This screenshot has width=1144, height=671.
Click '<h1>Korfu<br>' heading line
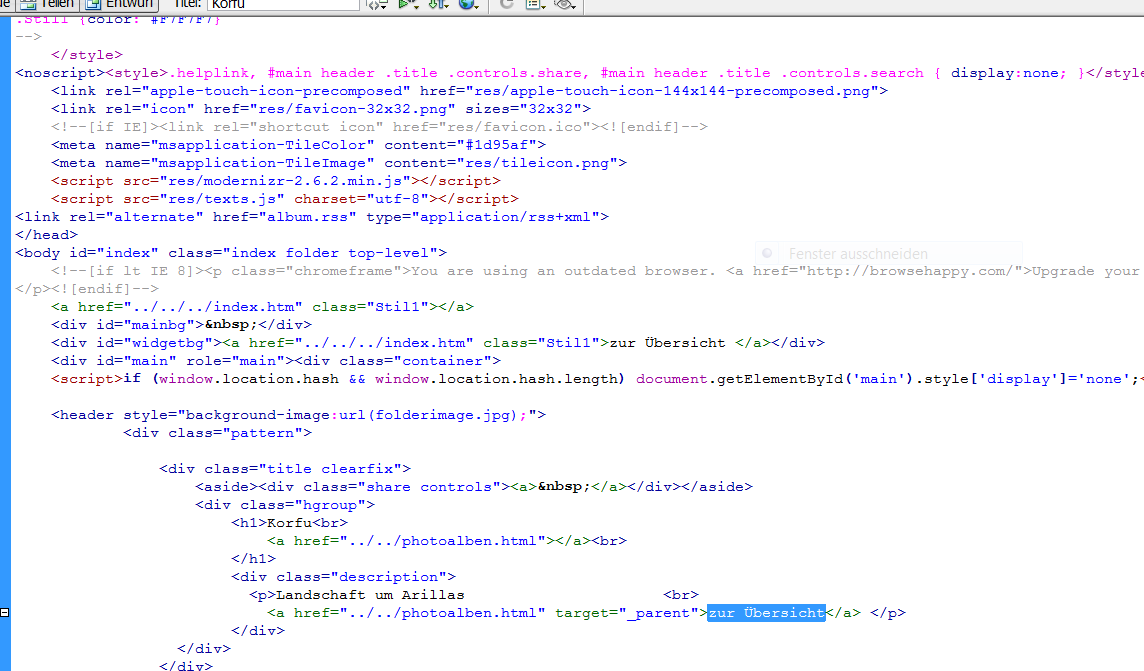click(290, 523)
